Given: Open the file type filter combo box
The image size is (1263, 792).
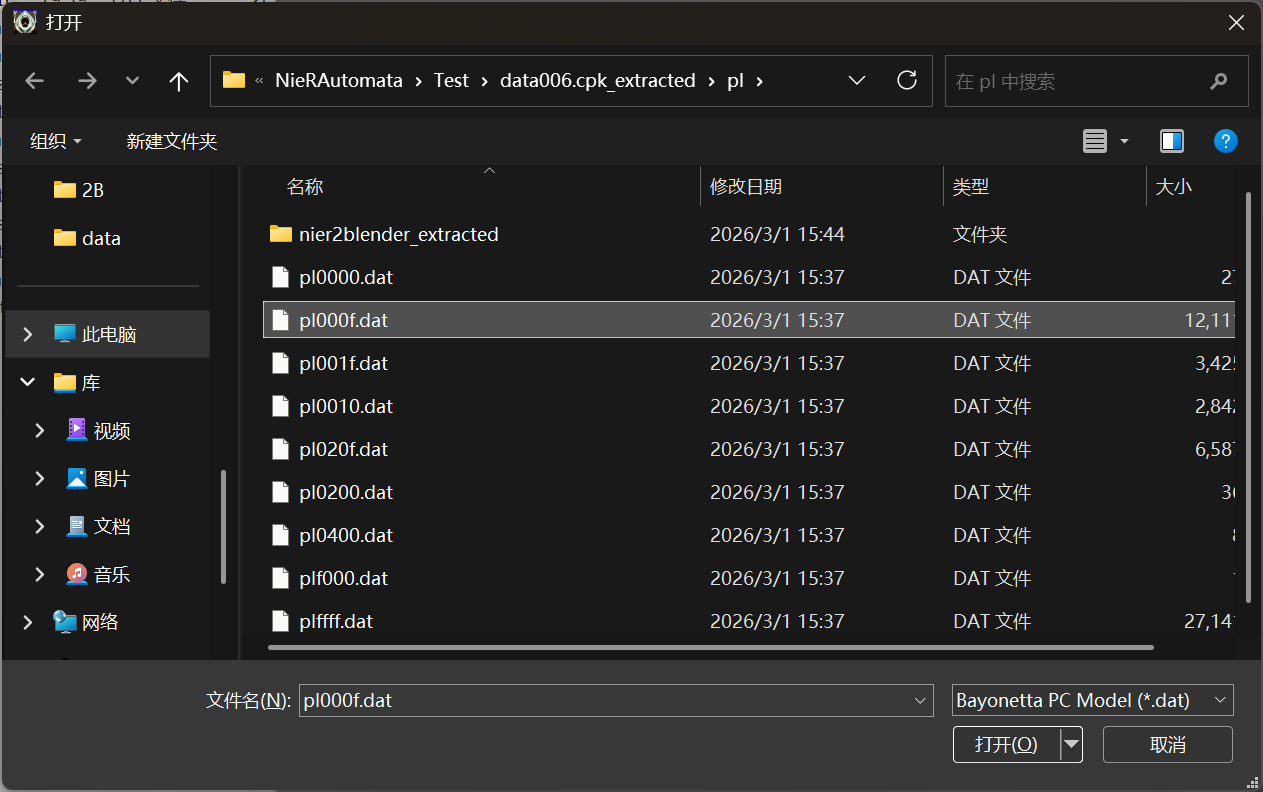Looking at the screenshot, I should [1092, 700].
